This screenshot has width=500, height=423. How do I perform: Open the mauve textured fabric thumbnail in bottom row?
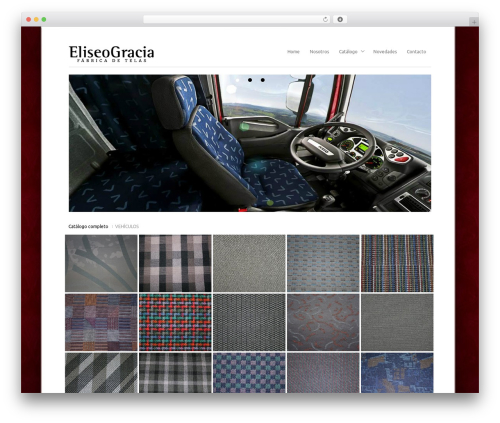tap(323, 373)
